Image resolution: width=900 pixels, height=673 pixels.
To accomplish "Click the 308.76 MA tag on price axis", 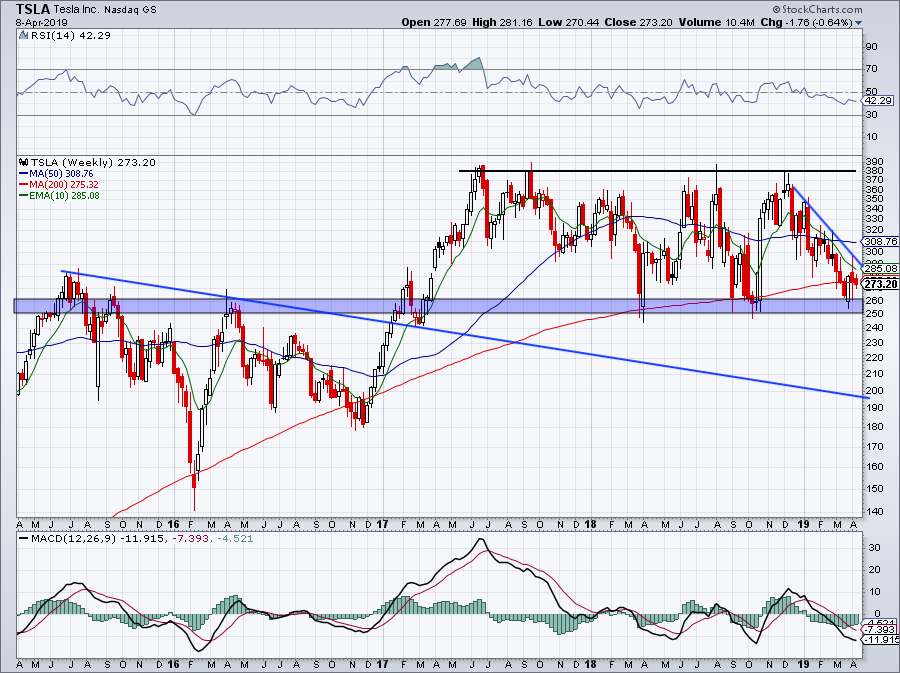I will pyautogui.click(x=880, y=242).
